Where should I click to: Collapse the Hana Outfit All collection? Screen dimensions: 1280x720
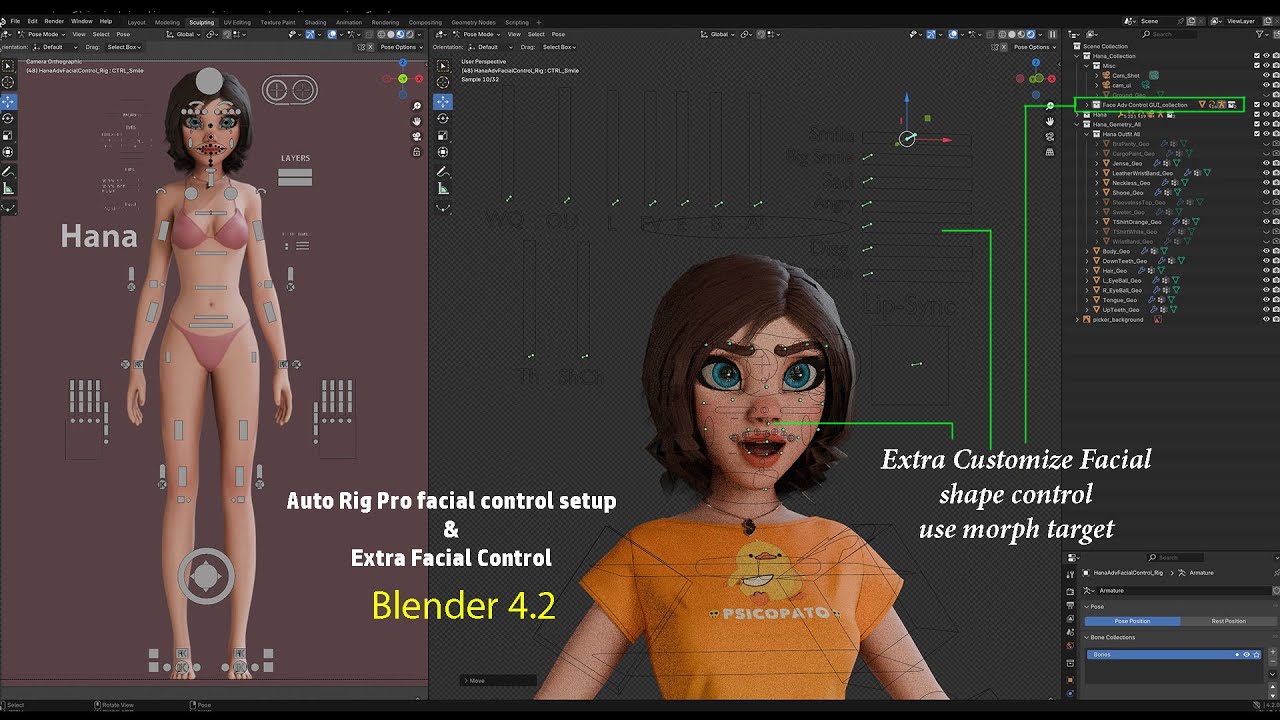coord(1087,134)
